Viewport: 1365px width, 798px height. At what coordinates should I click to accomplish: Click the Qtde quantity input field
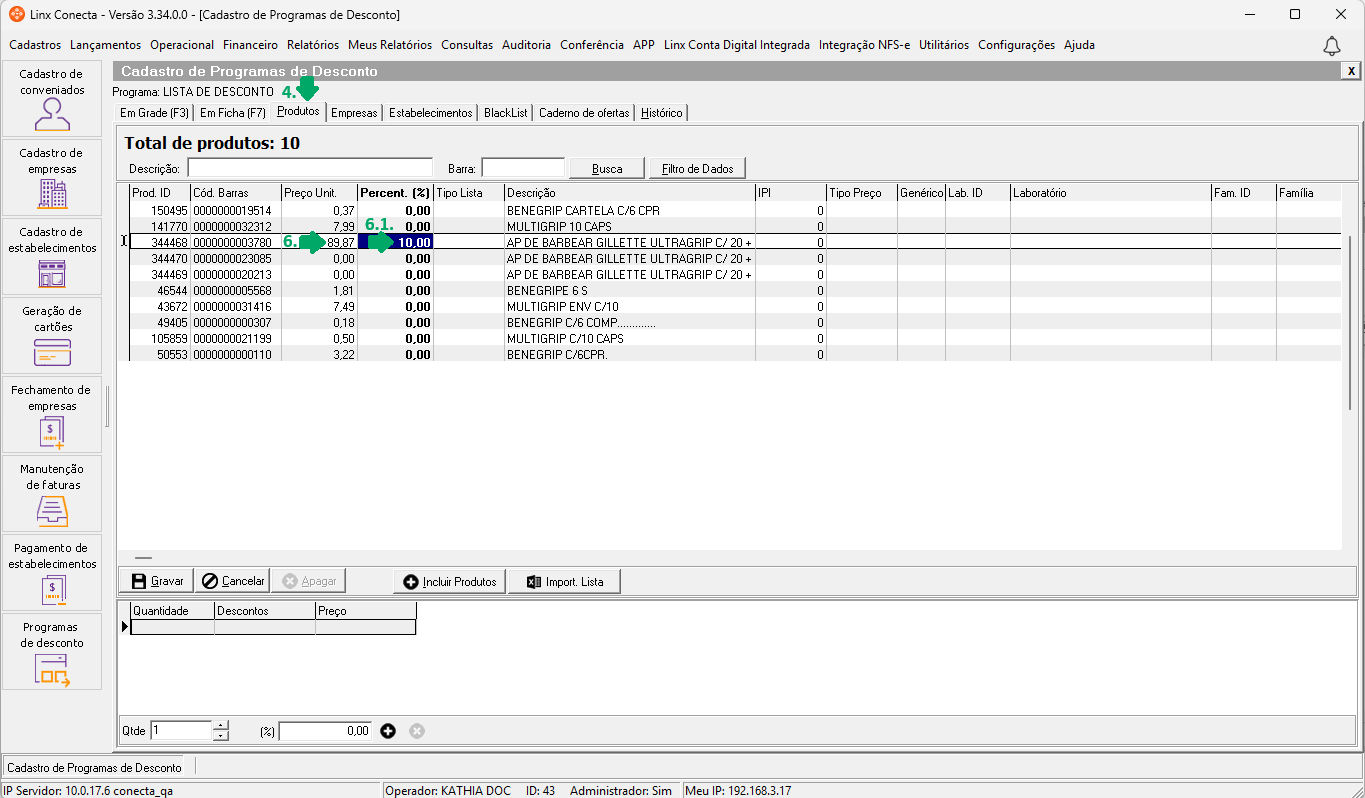click(181, 731)
